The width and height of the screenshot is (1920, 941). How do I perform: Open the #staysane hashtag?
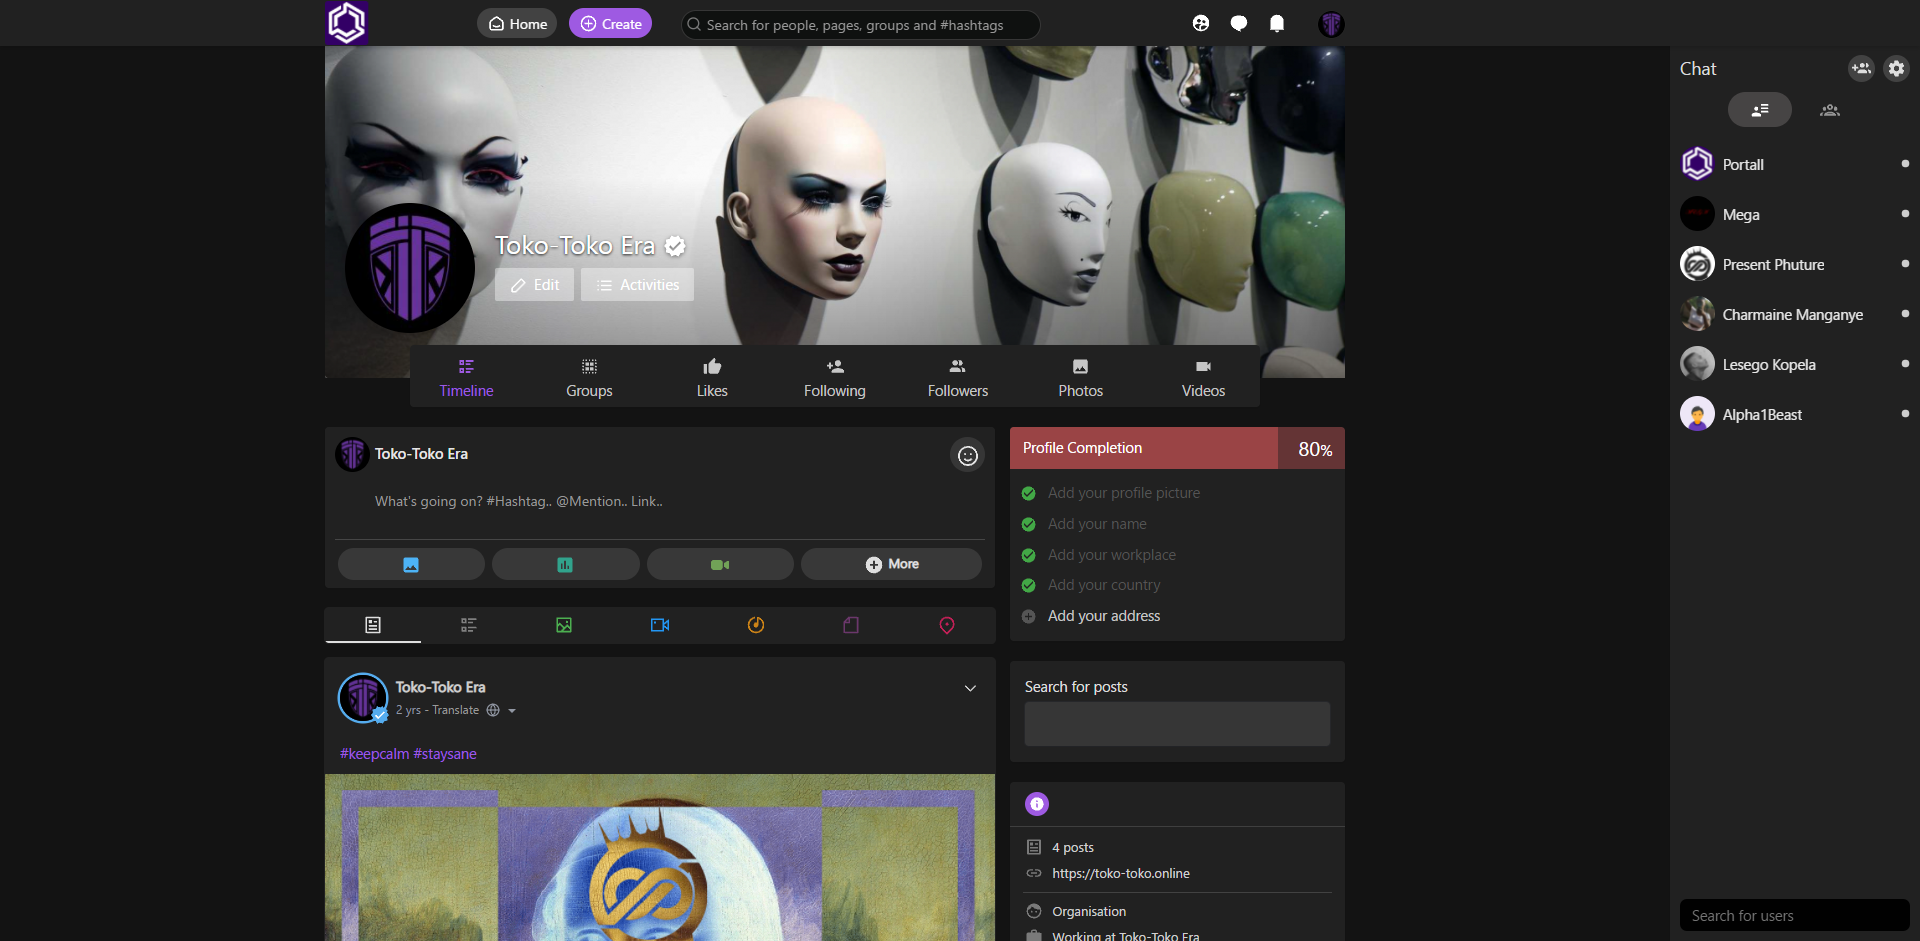coord(445,754)
